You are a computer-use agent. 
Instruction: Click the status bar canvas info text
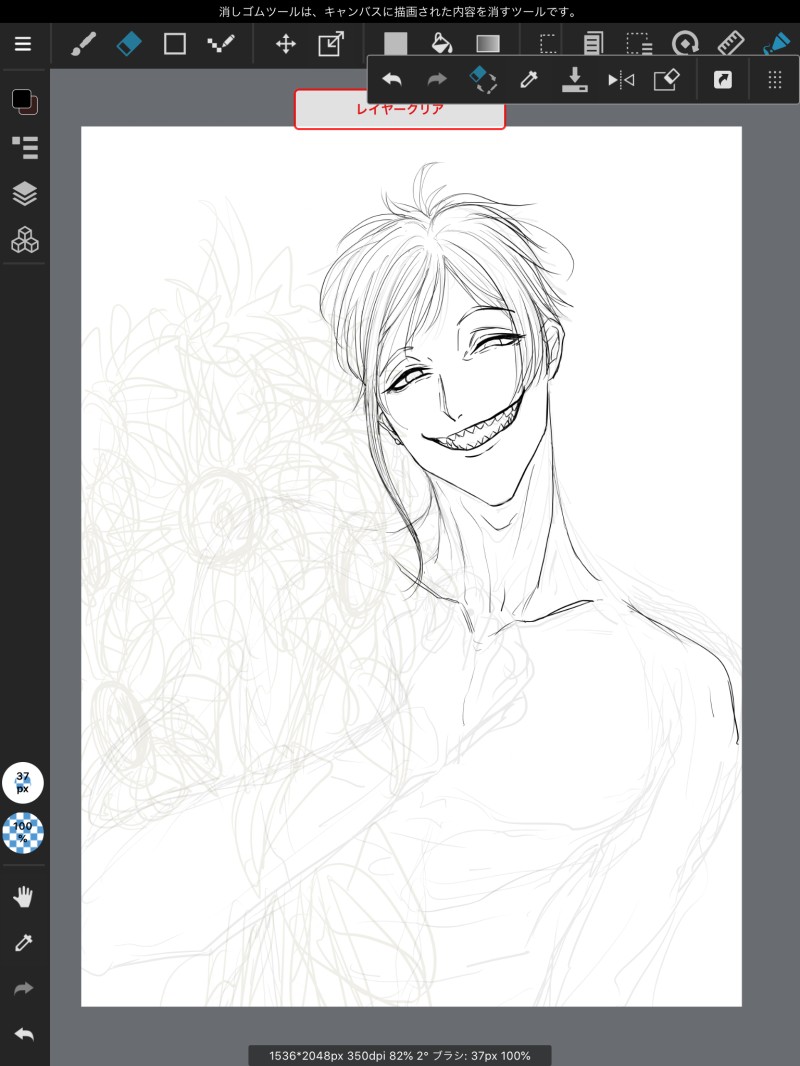pos(400,1056)
